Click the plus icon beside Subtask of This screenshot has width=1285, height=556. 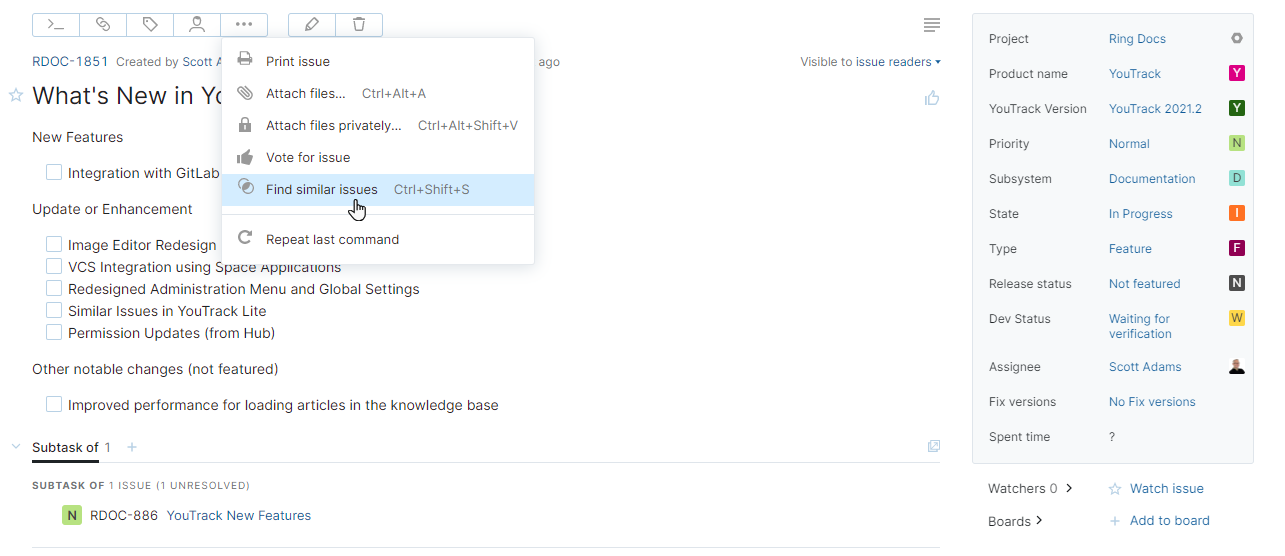click(x=132, y=447)
